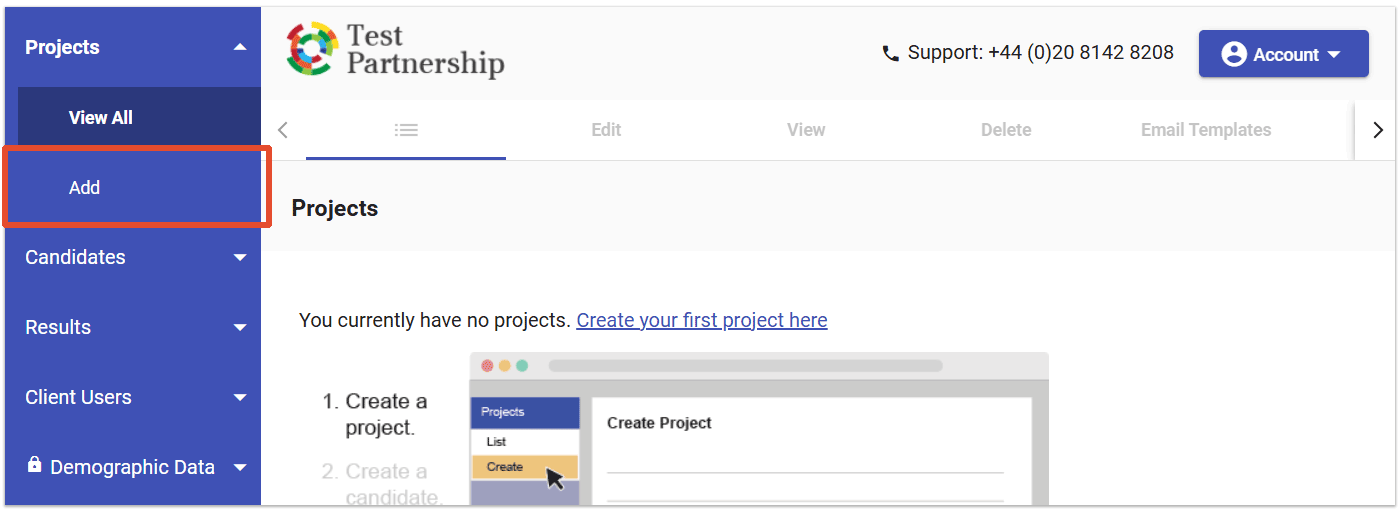
Task: Click the lock icon next to Demographic Data
Action: [x=35, y=465]
